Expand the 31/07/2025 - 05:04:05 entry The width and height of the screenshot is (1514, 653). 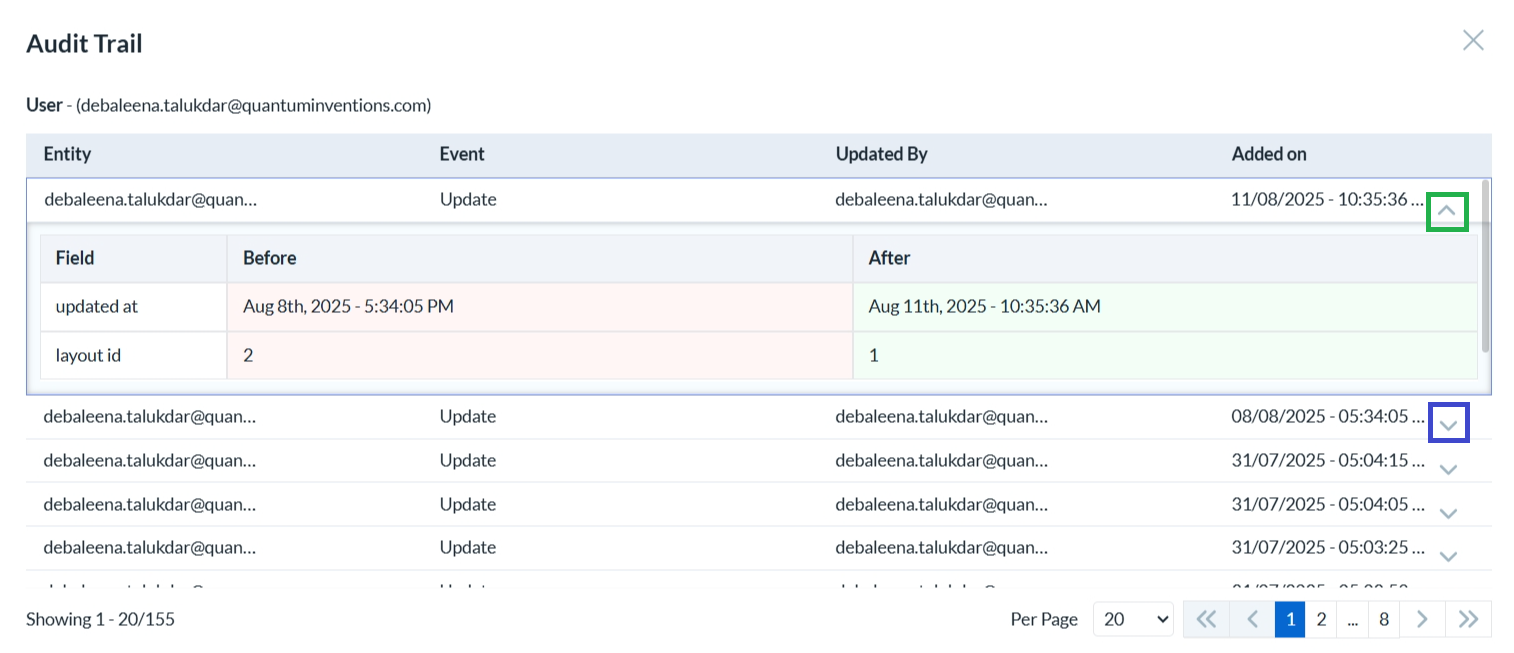pos(1447,511)
